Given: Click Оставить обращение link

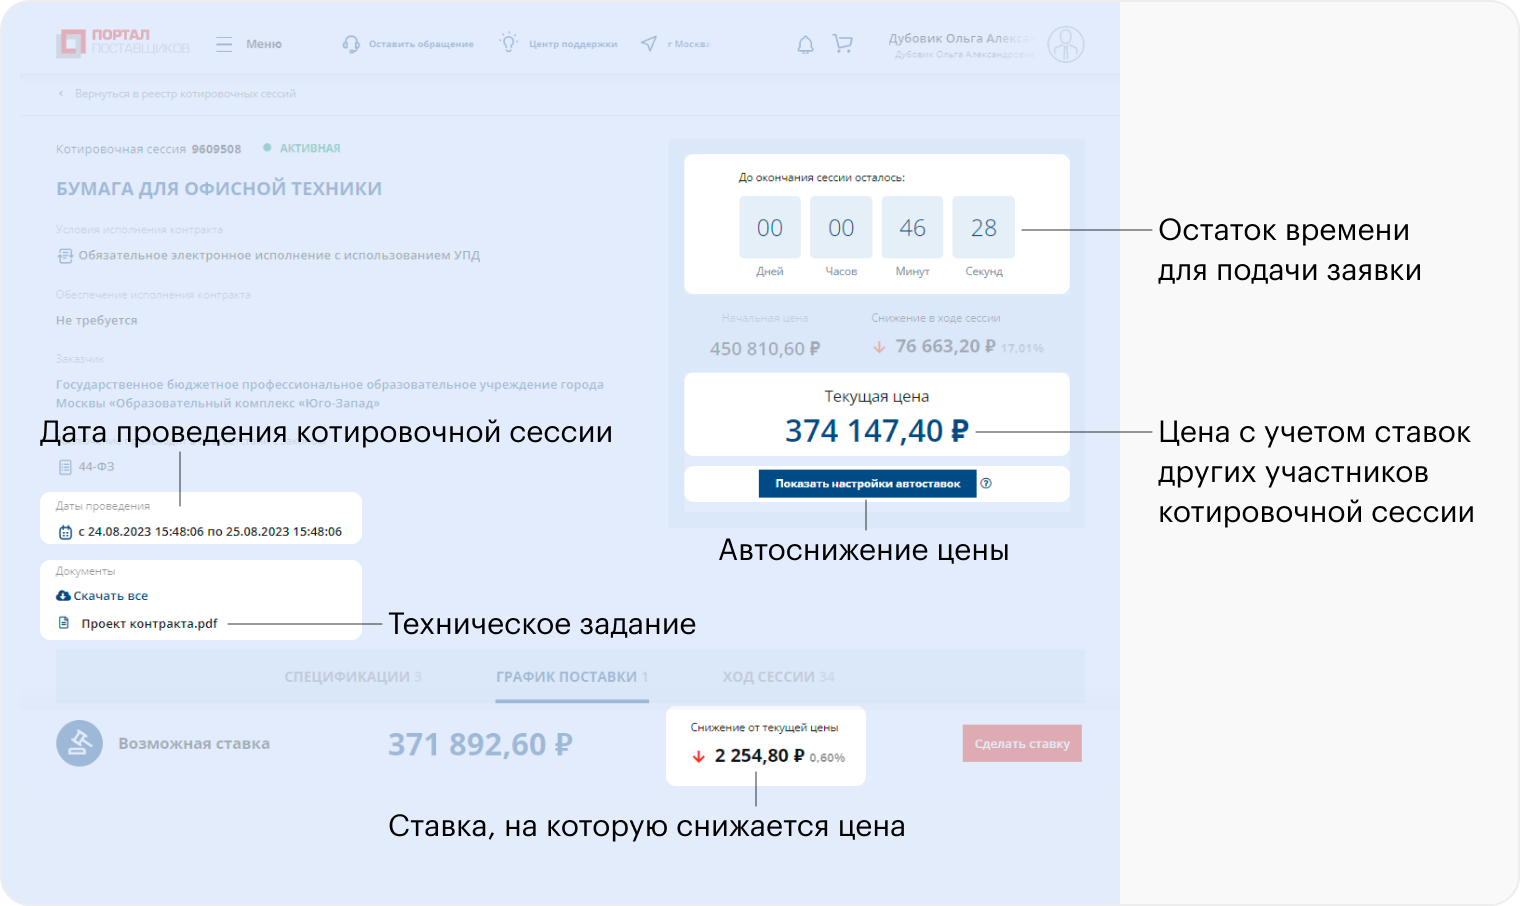Looking at the screenshot, I should (x=421, y=44).
